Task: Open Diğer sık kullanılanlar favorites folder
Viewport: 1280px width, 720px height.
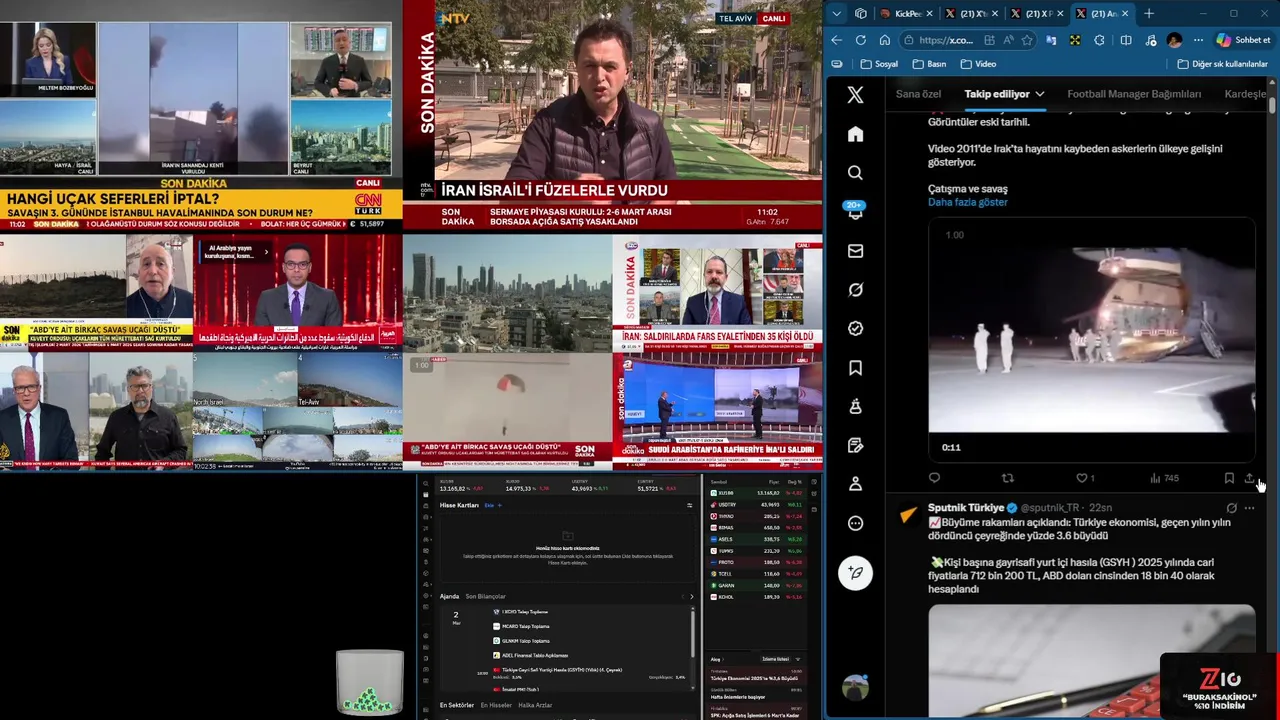Action: [1222, 64]
